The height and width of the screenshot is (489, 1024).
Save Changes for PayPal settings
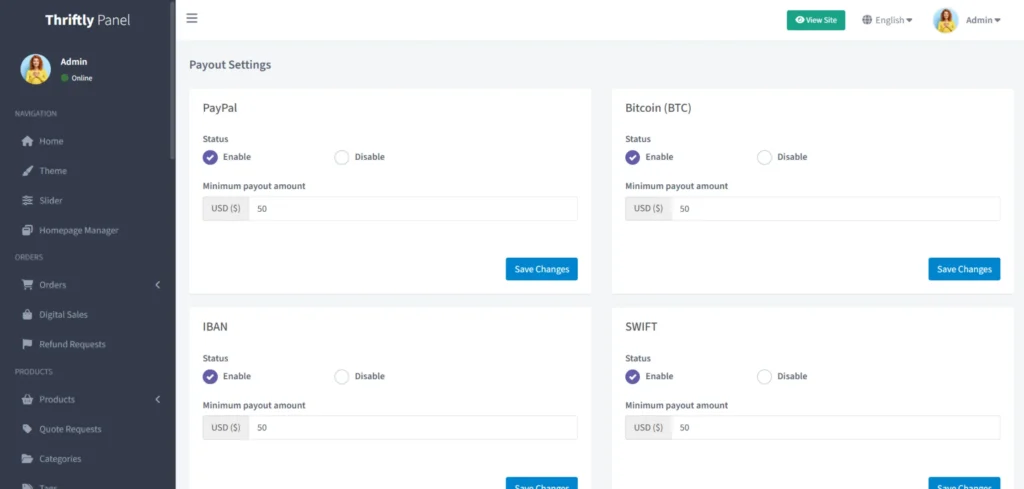coord(541,269)
